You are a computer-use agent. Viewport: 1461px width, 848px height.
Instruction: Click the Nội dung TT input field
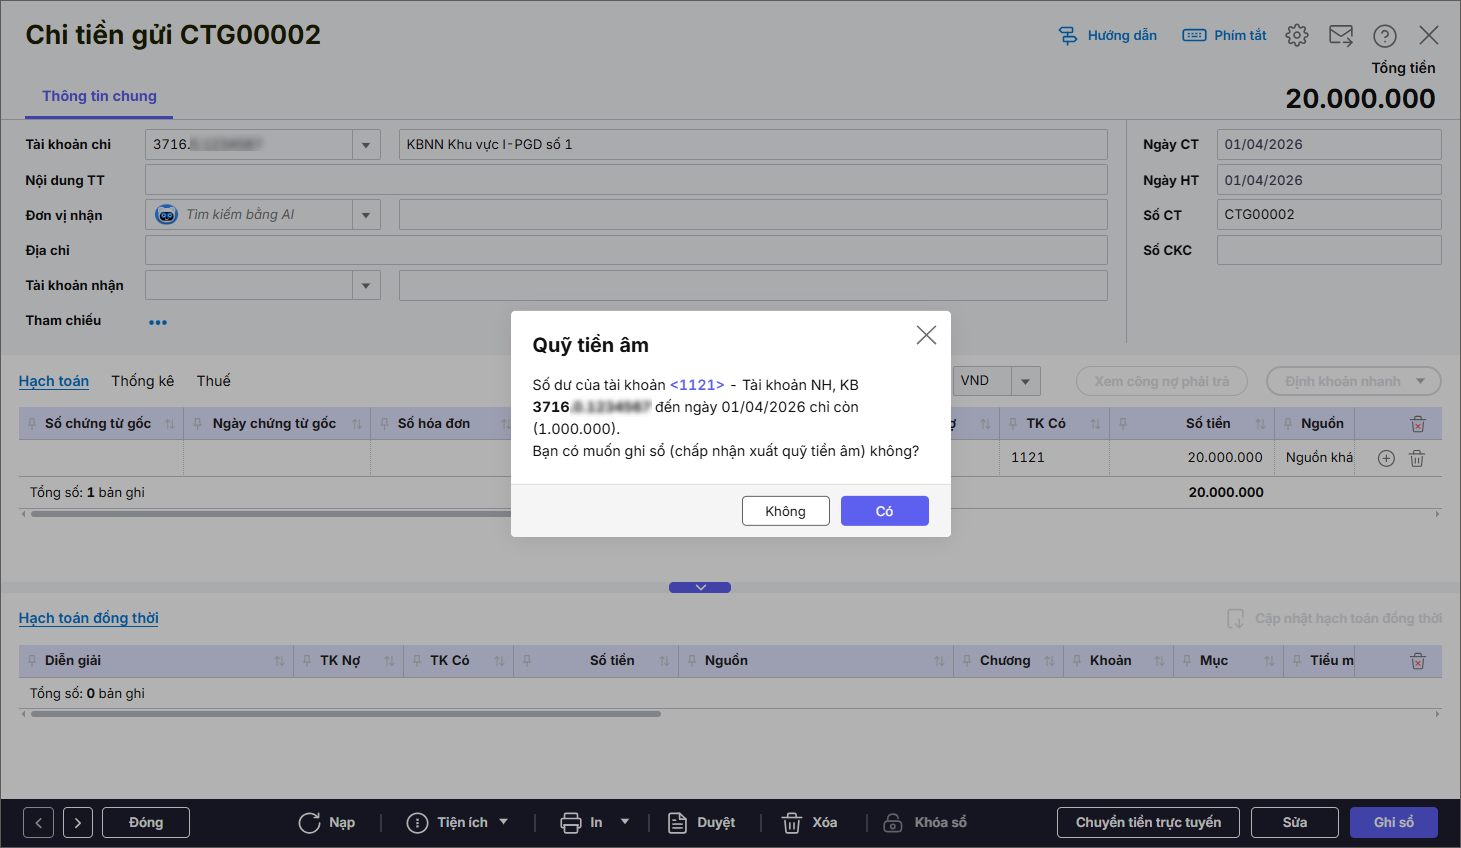(x=626, y=180)
